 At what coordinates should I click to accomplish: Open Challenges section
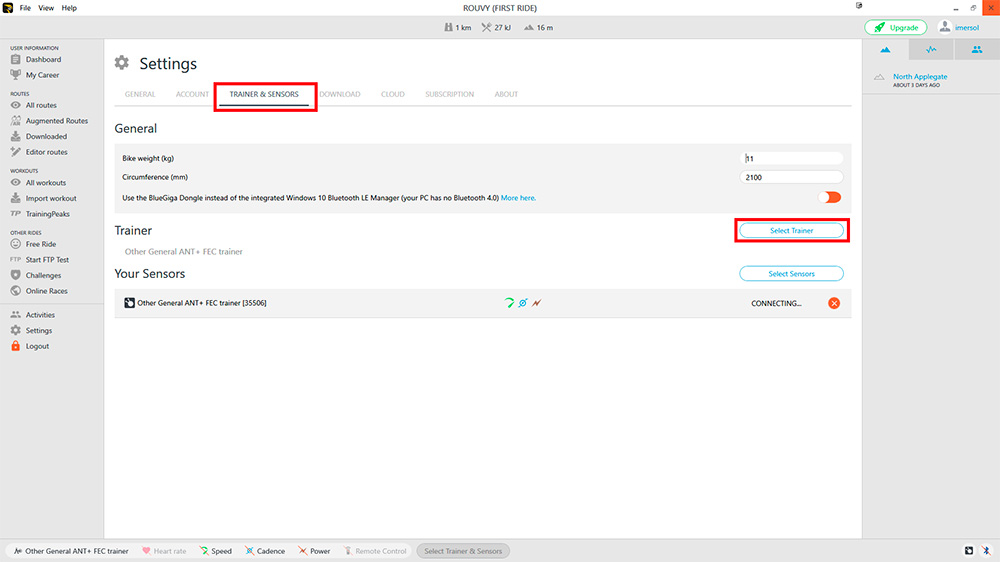pyautogui.click(x=36, y=276)
